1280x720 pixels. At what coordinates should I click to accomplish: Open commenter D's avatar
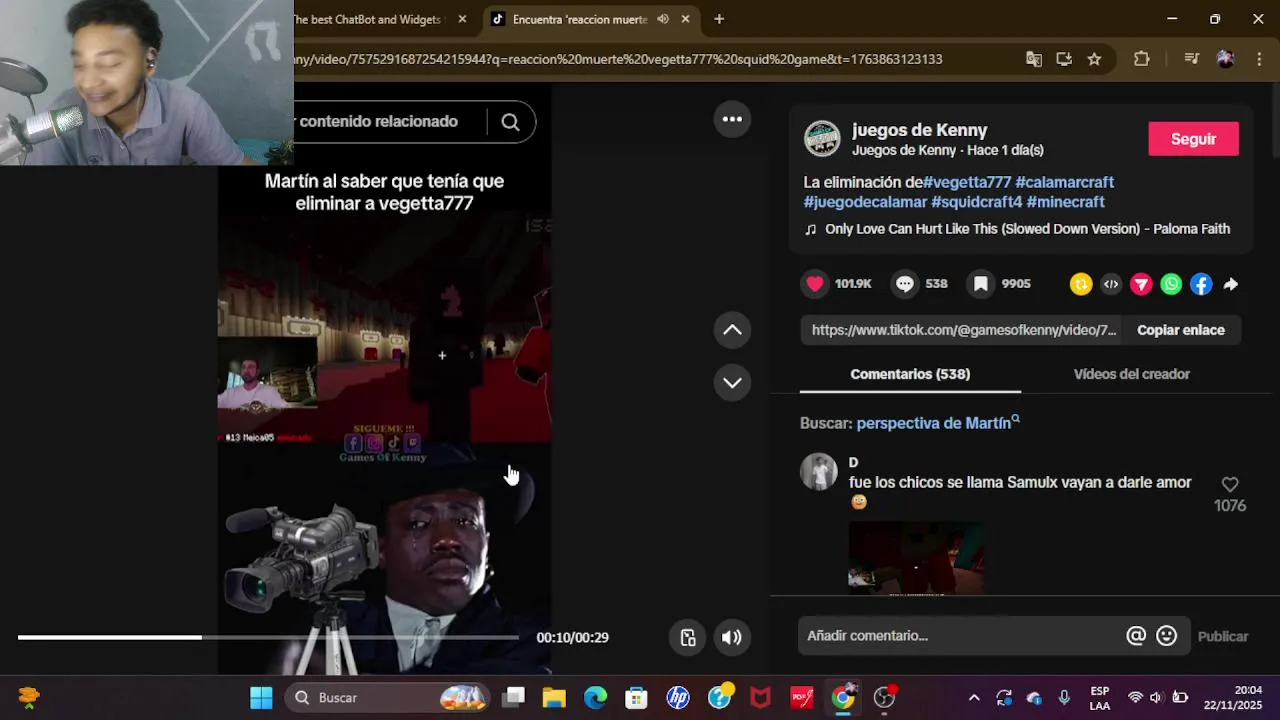point(818,472)
